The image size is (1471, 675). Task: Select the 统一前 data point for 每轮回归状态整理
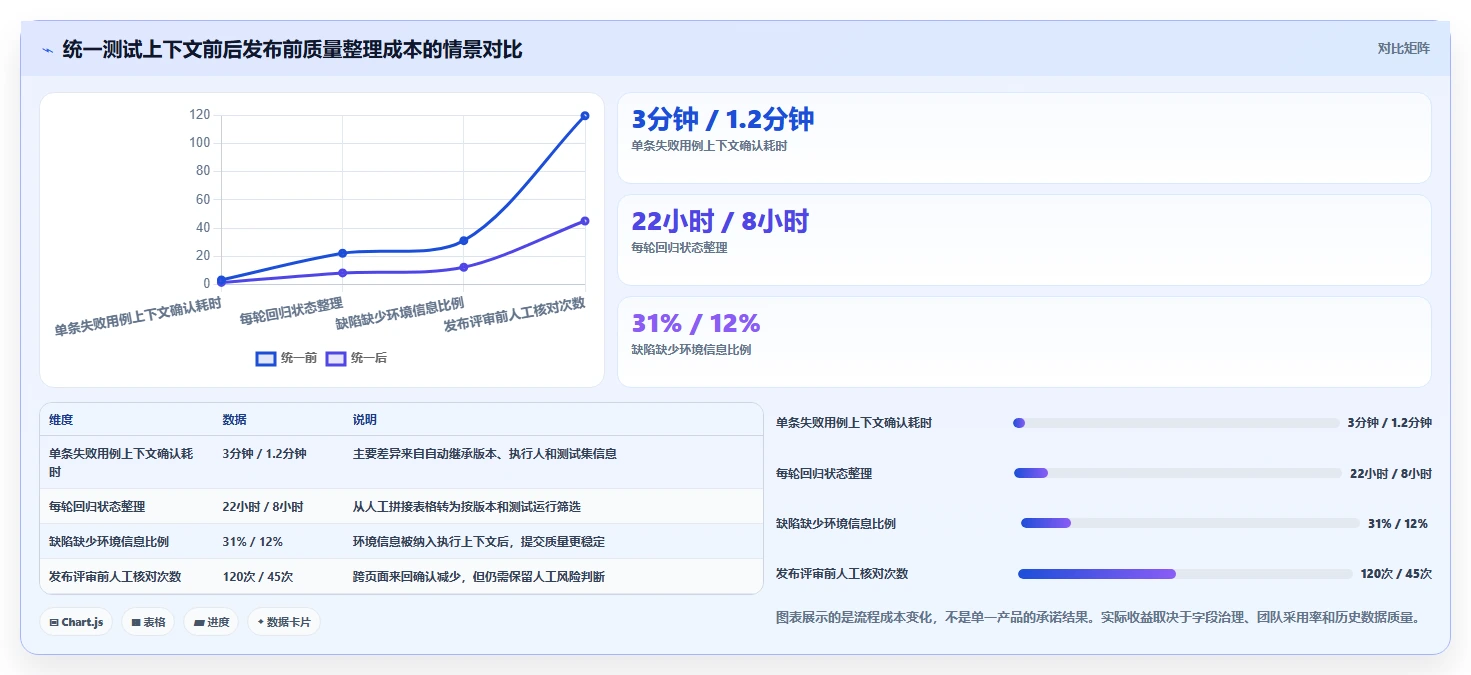point(342,253)
